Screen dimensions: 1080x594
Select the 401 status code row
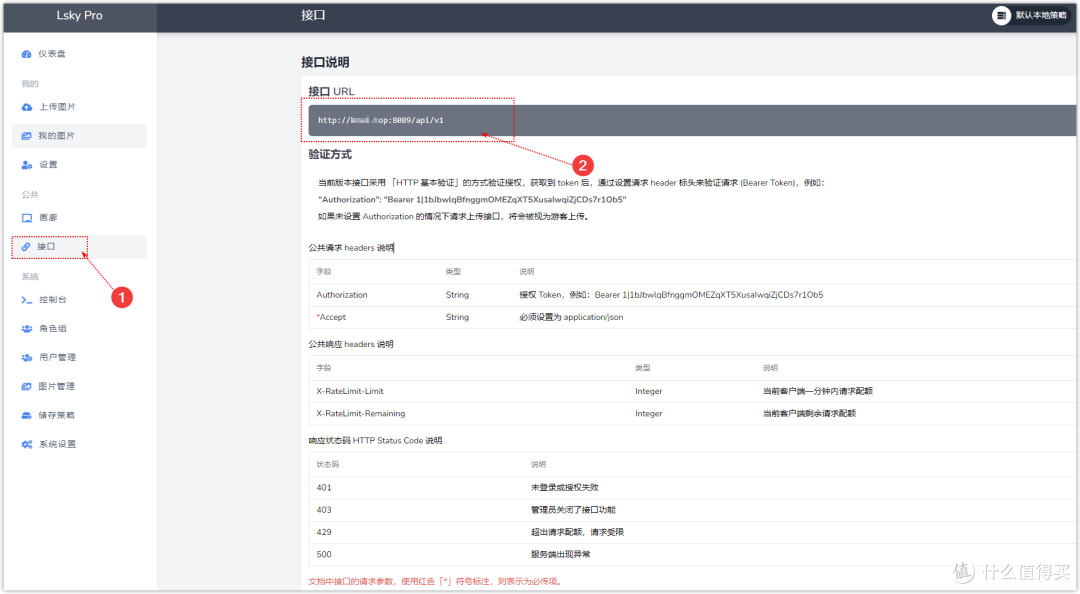tap(690, 487)
